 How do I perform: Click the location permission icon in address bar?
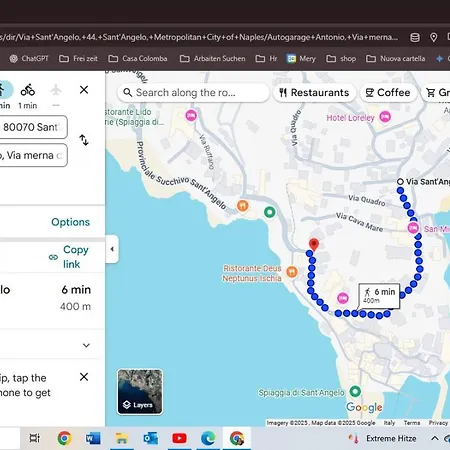click(433, 37)
